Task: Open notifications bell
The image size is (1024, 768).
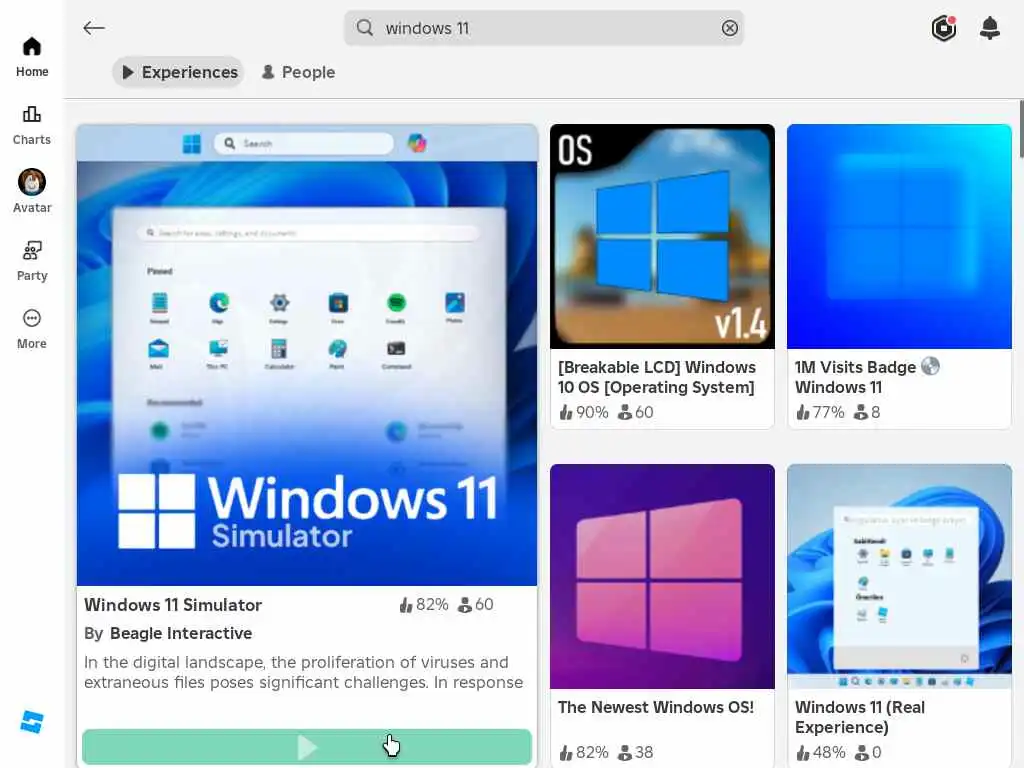Action: pyautogui.click(x=990, y=28)
